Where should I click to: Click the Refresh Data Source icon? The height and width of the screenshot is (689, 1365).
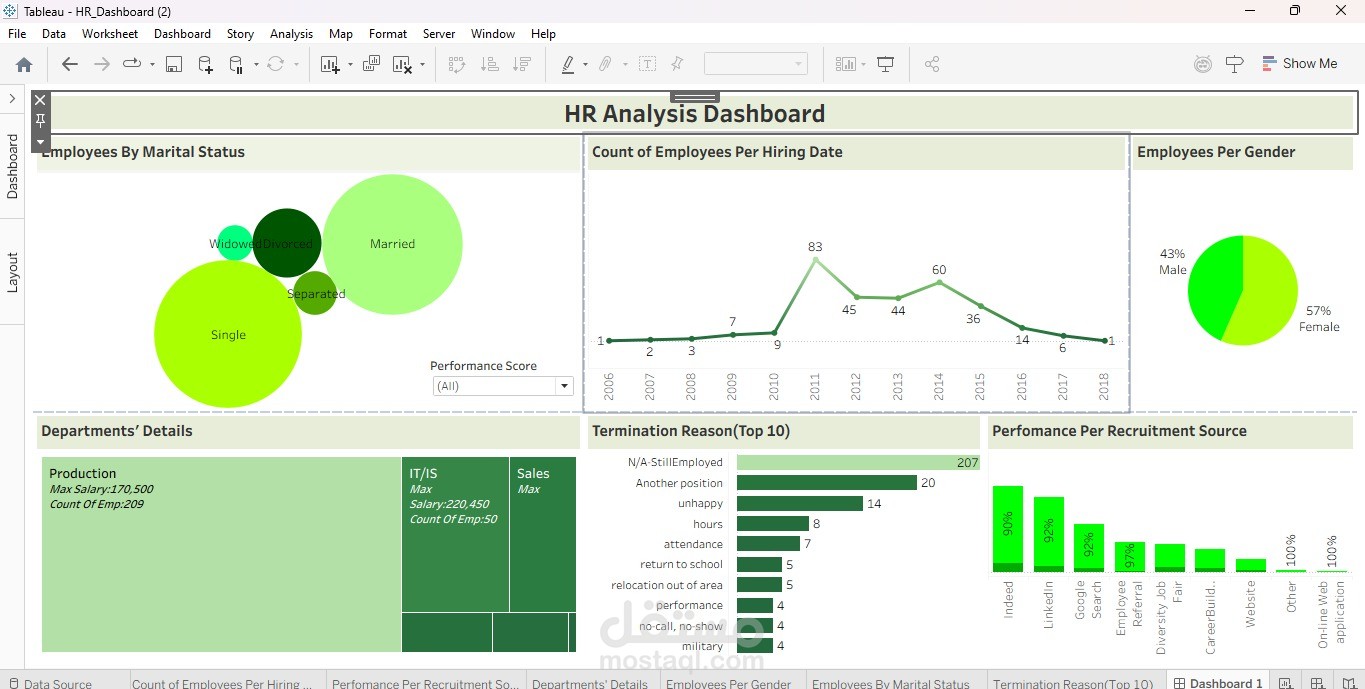[x=274, y=63]
